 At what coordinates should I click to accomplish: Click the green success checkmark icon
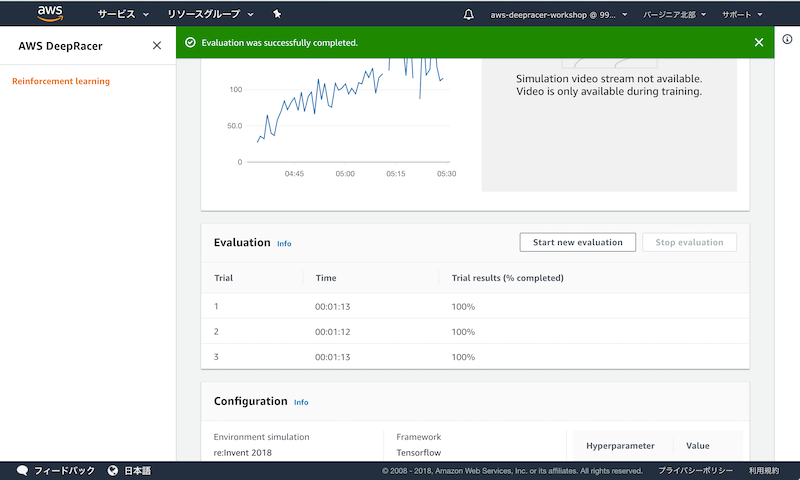point(190,42)
